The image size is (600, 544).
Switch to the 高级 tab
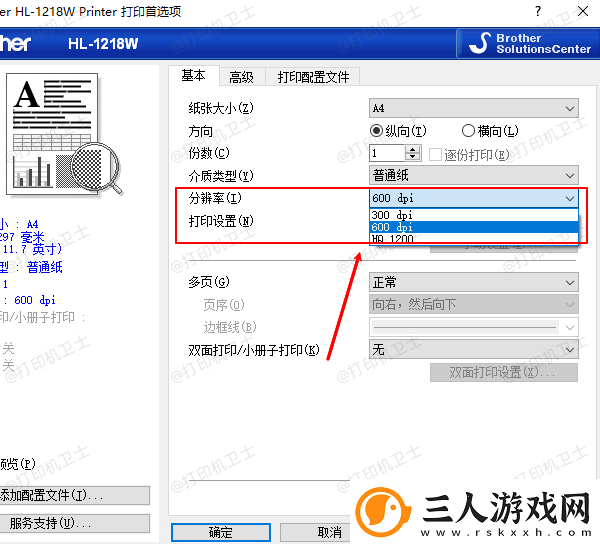pyautogui.click(x=241, y=77)
